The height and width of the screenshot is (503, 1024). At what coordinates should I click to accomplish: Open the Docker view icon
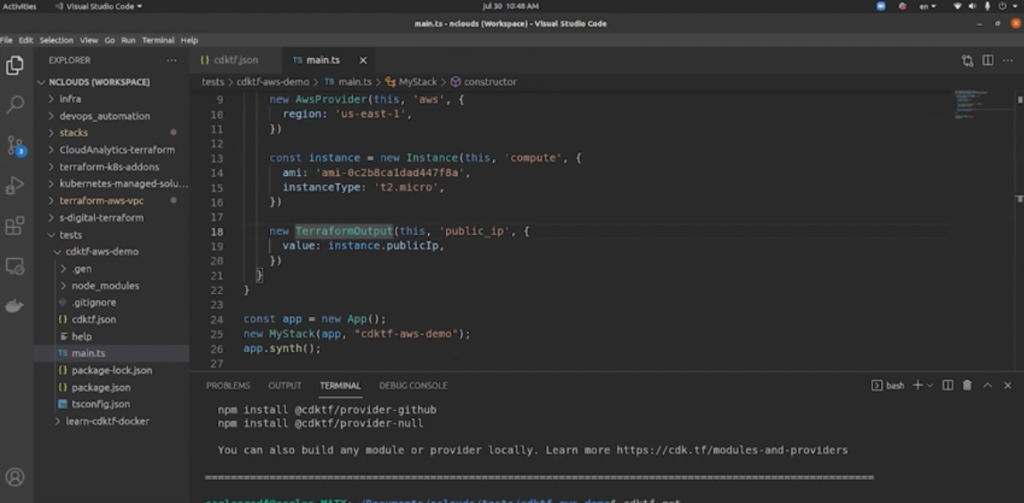point(14,306)
